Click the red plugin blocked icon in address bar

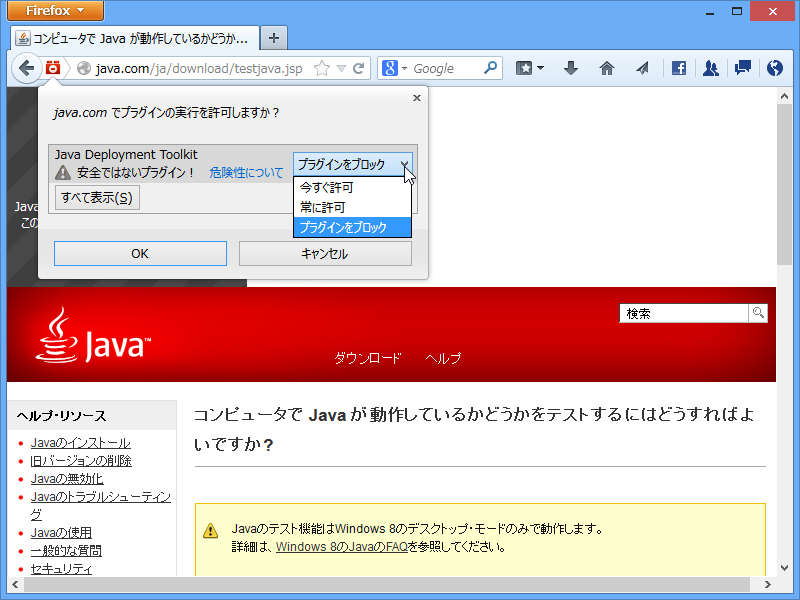pyautogui.click(x=53, y=68)
